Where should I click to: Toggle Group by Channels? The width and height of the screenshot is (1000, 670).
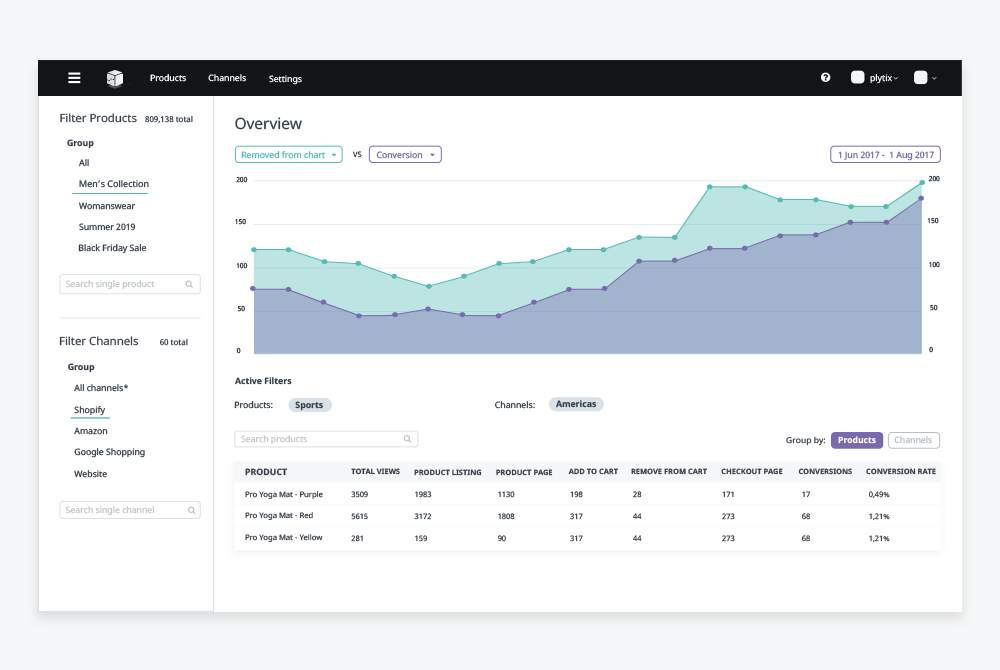click(x=913, y=440)
